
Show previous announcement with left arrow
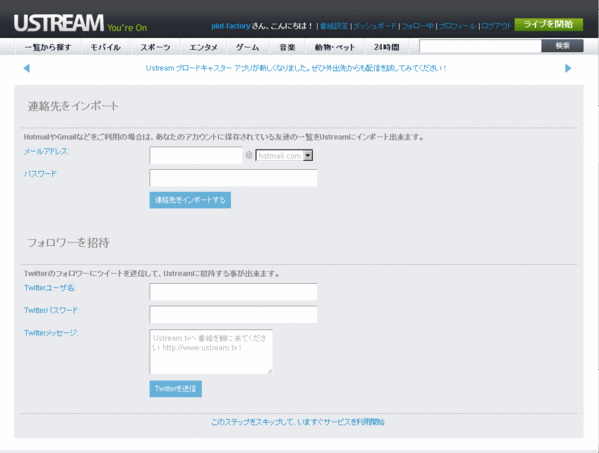click(26, 68)
